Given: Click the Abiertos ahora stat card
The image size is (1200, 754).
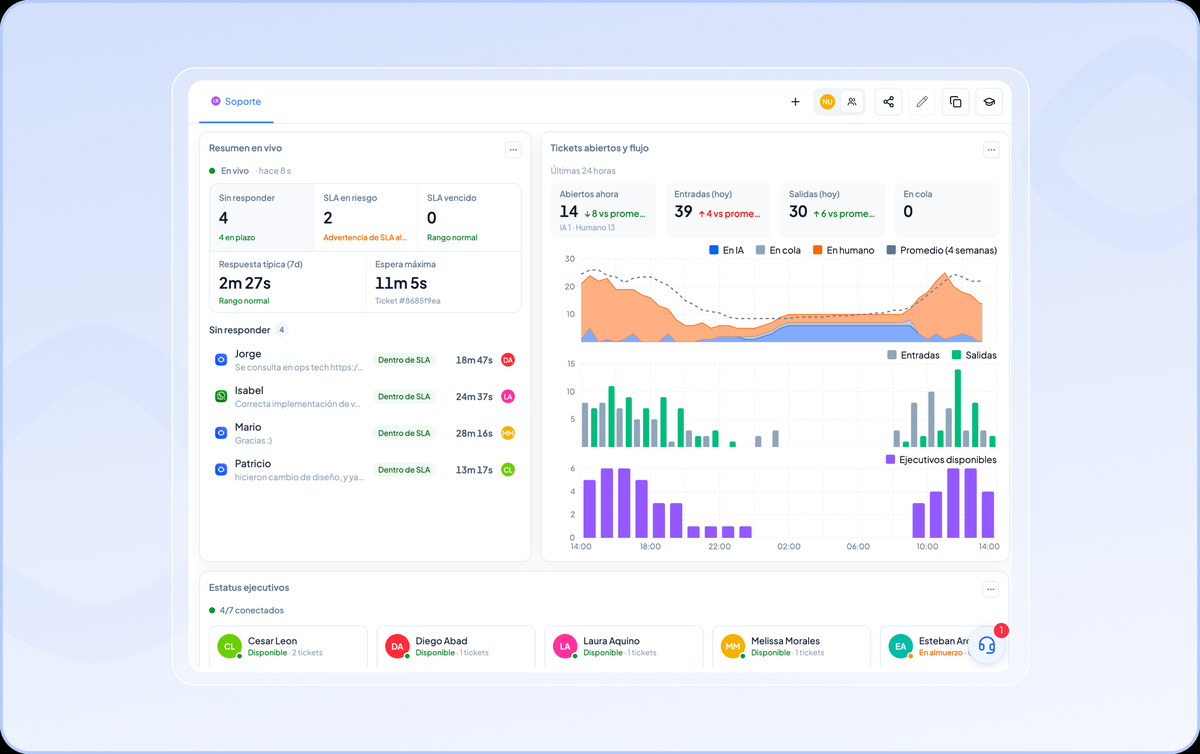Looking at the screenshot, I should (603, 210).
